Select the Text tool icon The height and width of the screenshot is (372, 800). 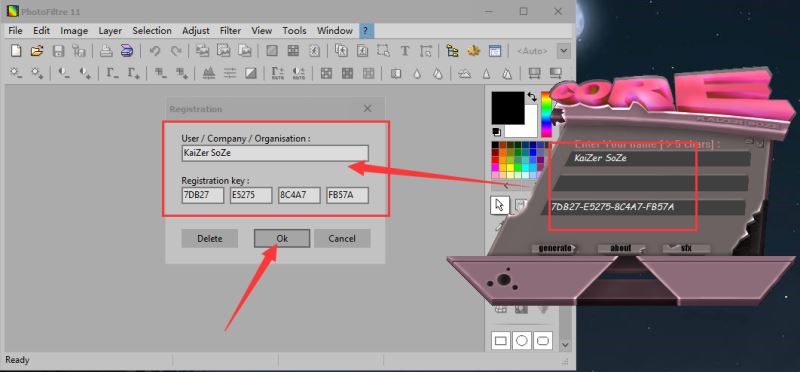[405, 51]
